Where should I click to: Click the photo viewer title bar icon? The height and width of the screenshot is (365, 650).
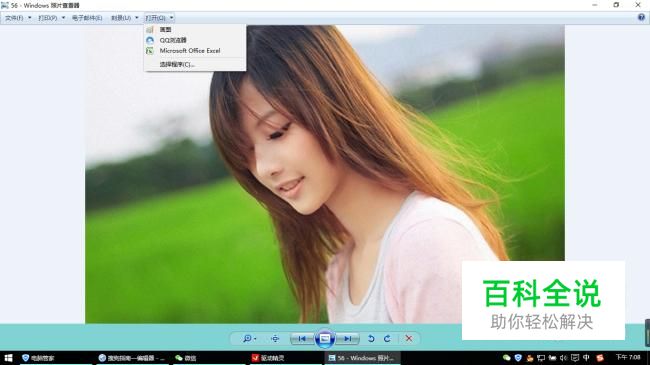(x=5, y=5)
